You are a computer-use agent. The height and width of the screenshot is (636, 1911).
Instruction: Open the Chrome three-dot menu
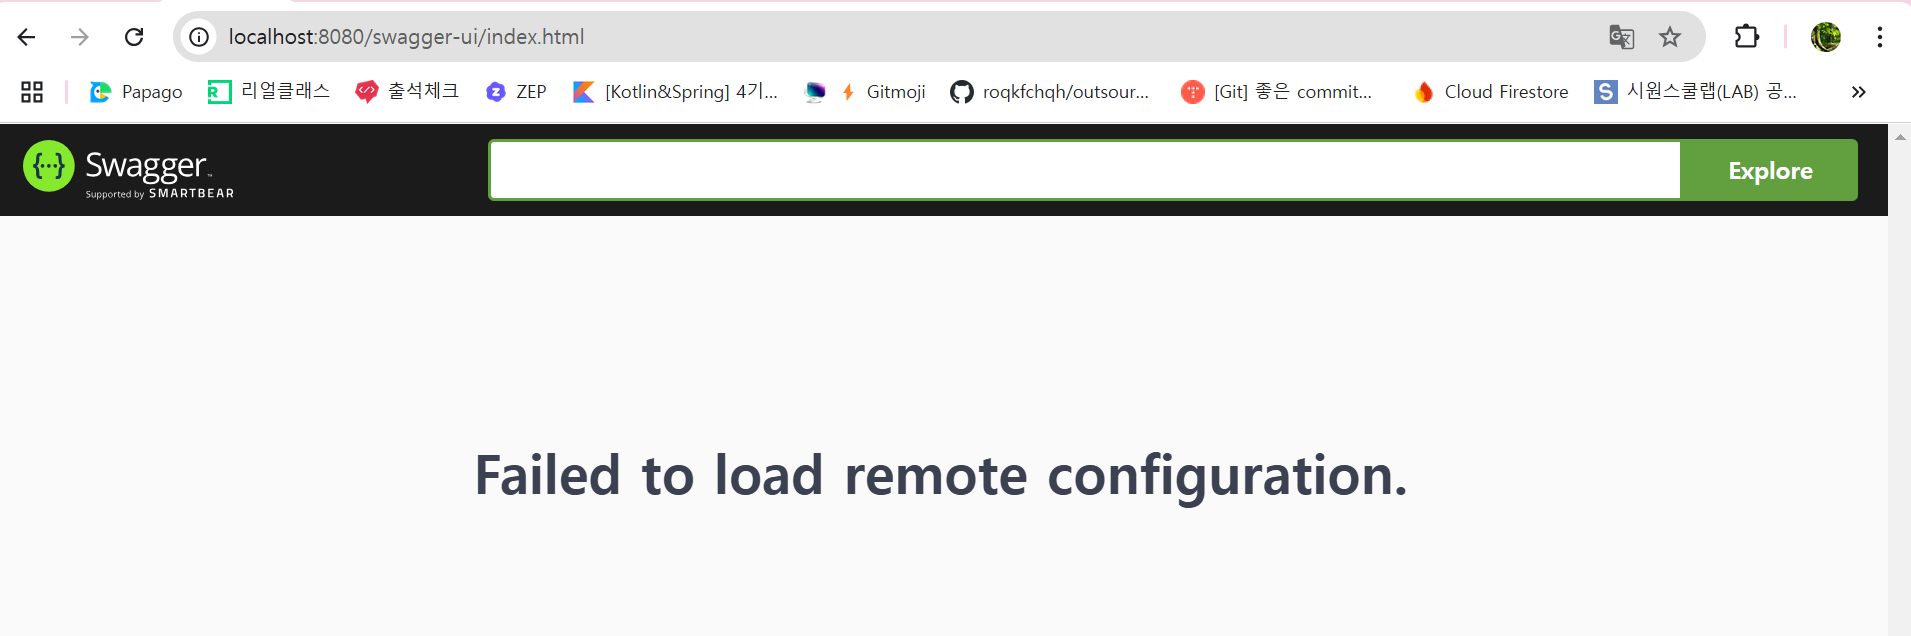pyautogui.click(x=1880, y=37)
